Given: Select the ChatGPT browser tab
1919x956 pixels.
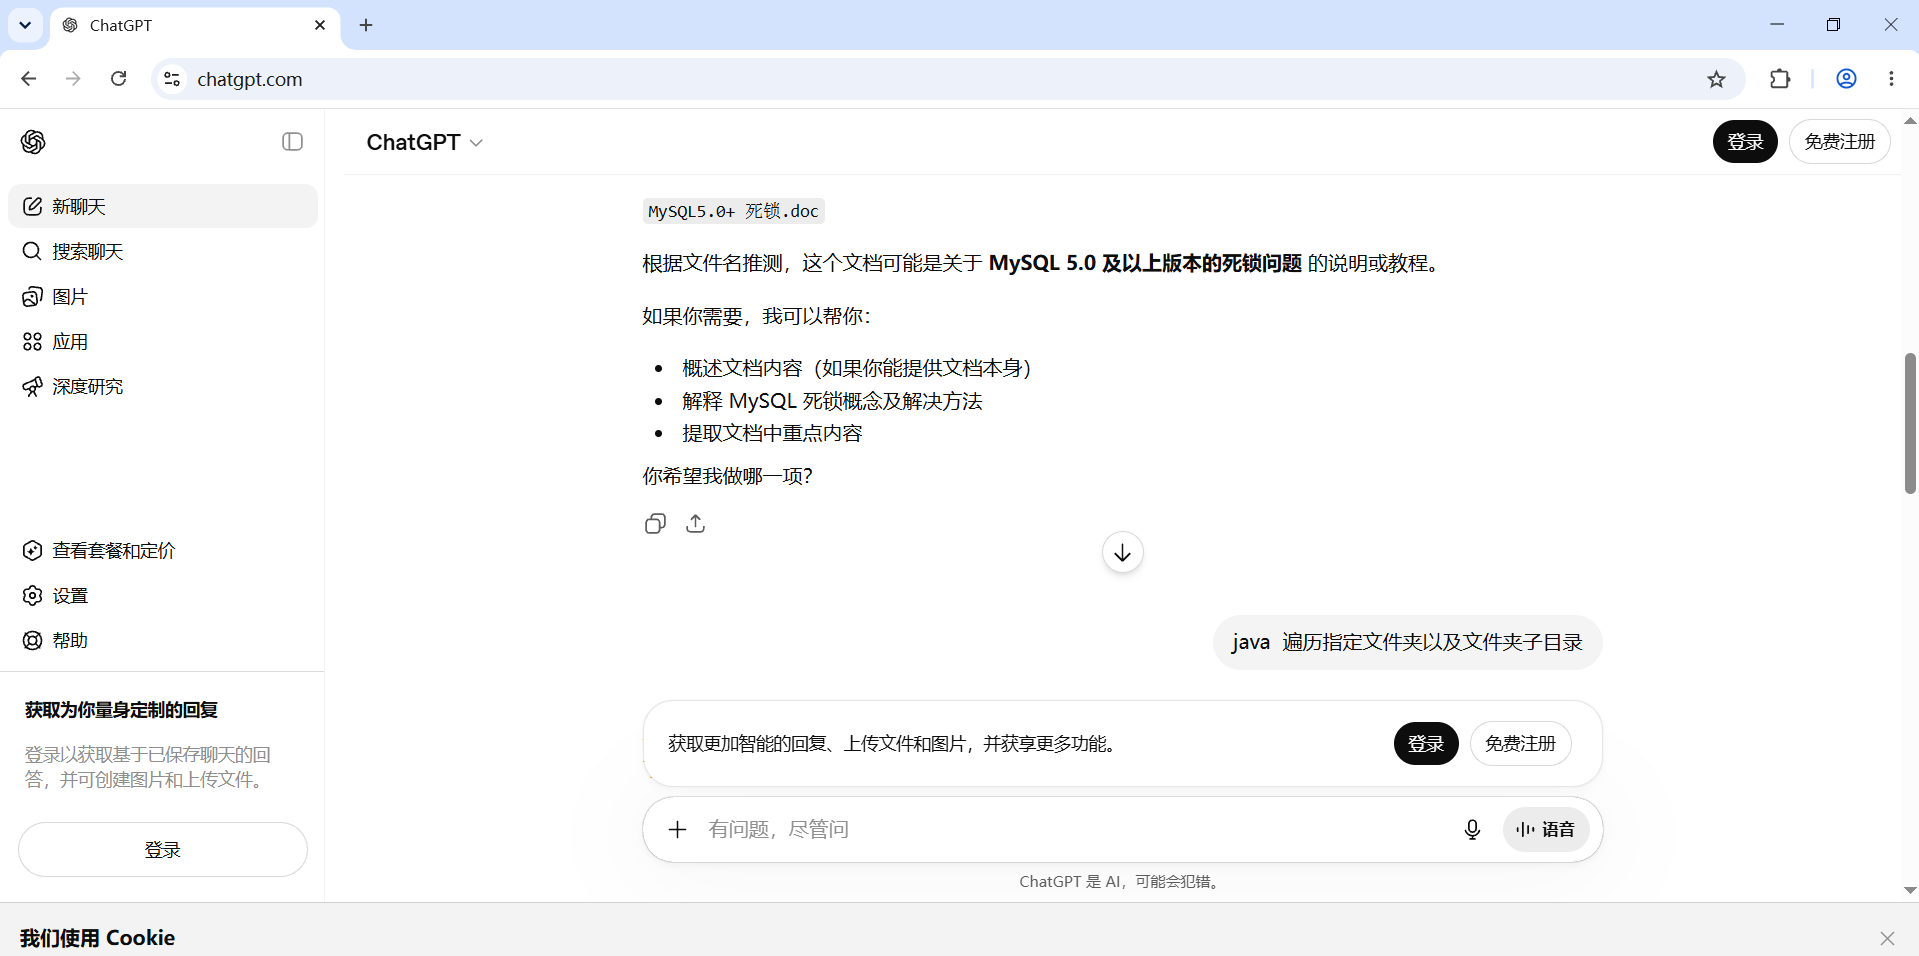Looking at the screenshot, I should pyautogui.click(x=195, y=25).
